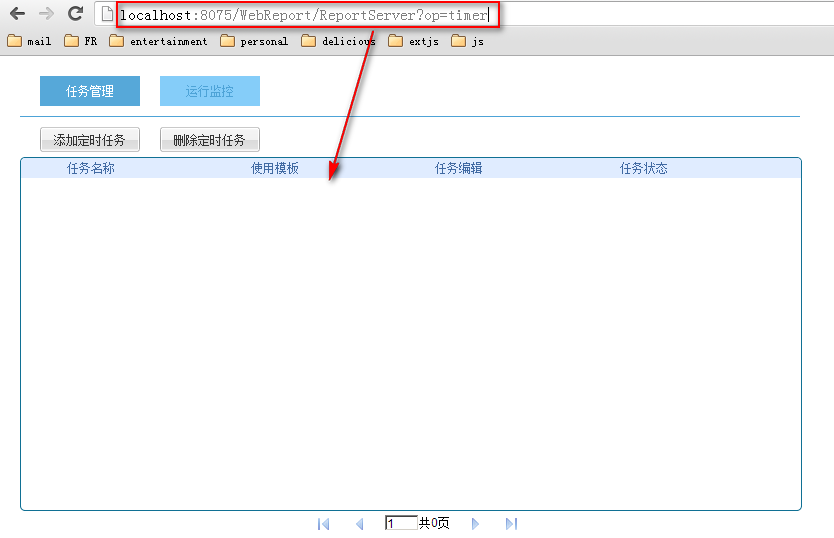This screenshot has height=538, width=834.
Task: Open the js bookmark folder
Action: tap(467, 41)
